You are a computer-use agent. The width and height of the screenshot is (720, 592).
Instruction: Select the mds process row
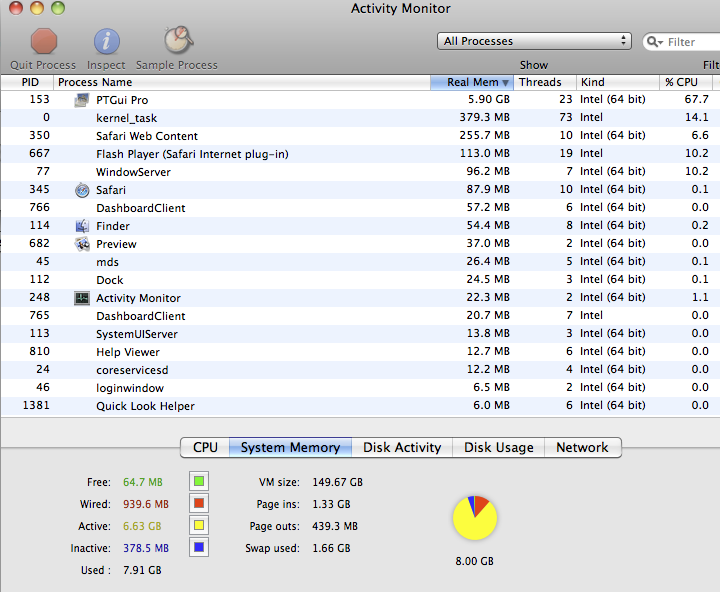click(360, 262)
